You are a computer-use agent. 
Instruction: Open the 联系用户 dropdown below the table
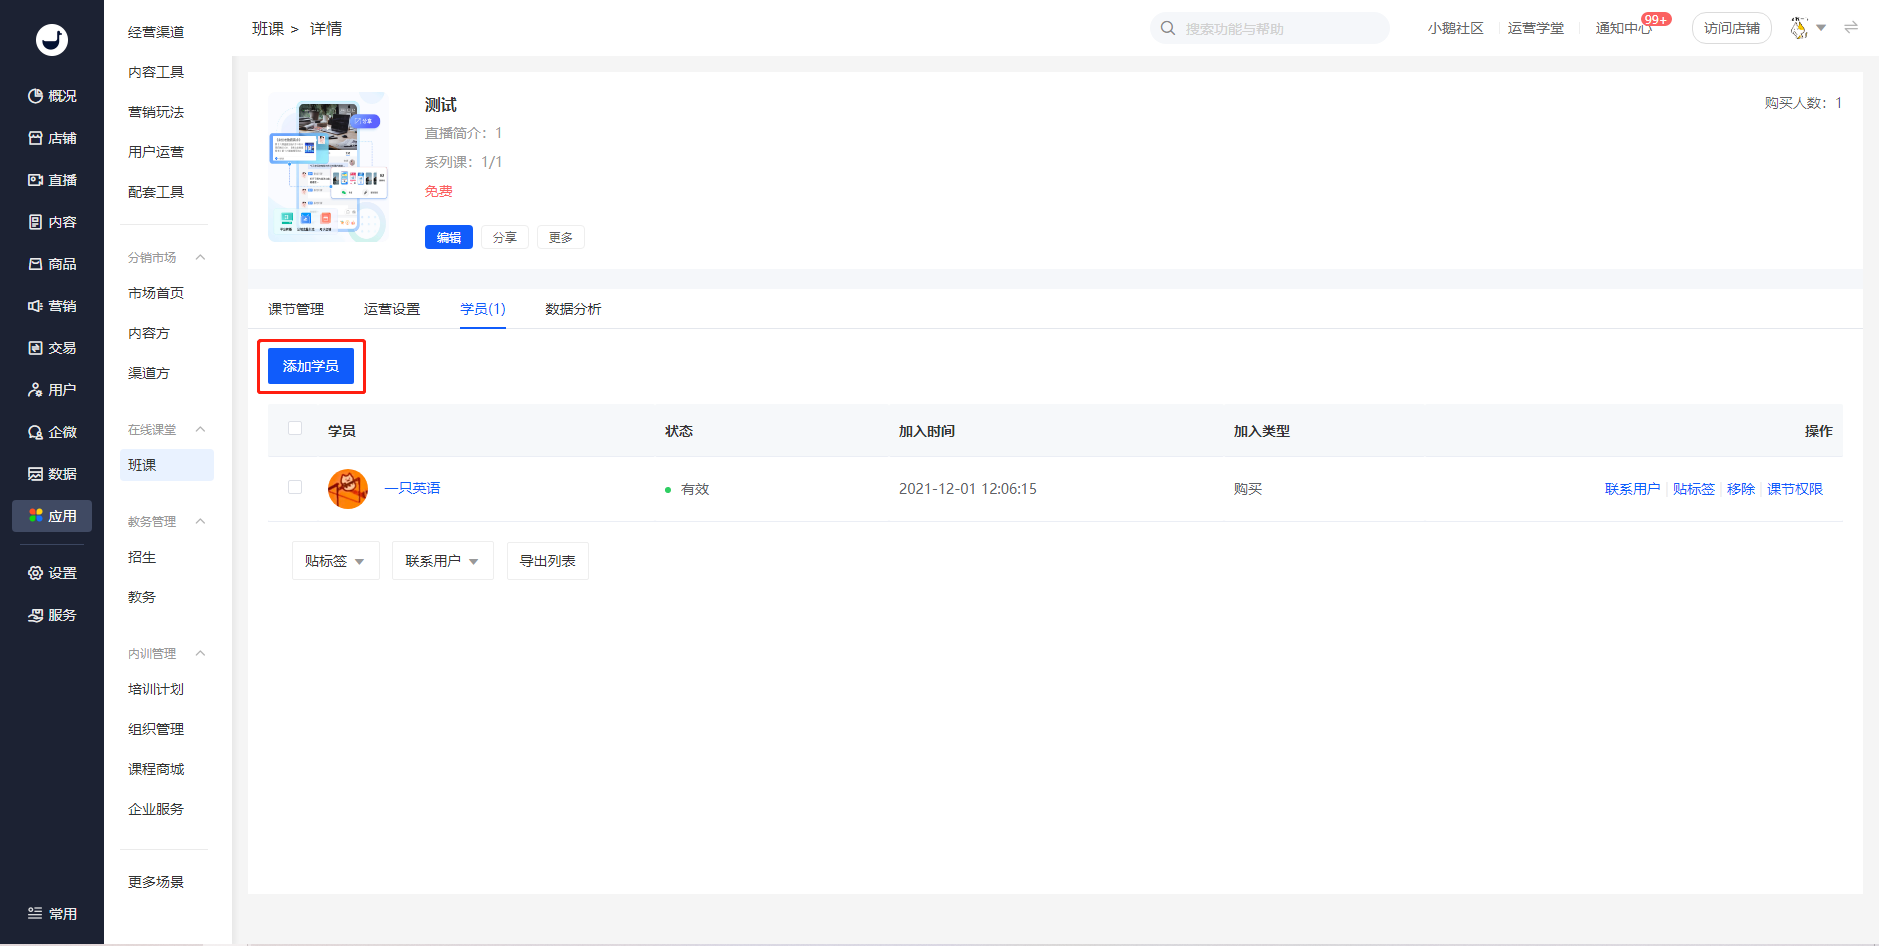click(443, 561)
